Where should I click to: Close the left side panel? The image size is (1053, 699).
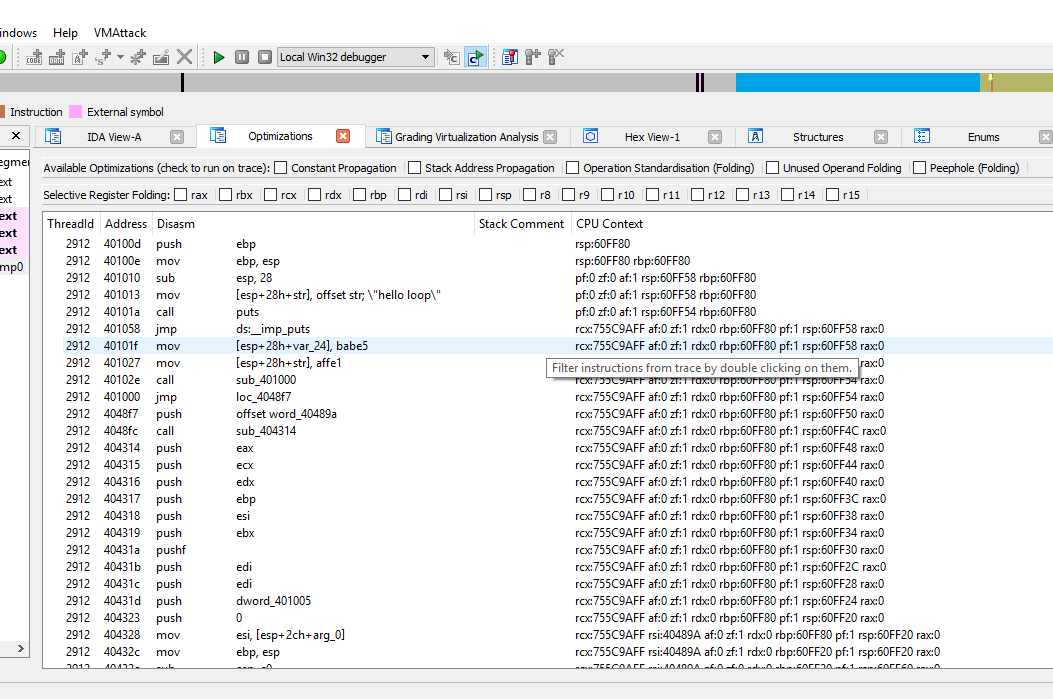pos(16,136)
